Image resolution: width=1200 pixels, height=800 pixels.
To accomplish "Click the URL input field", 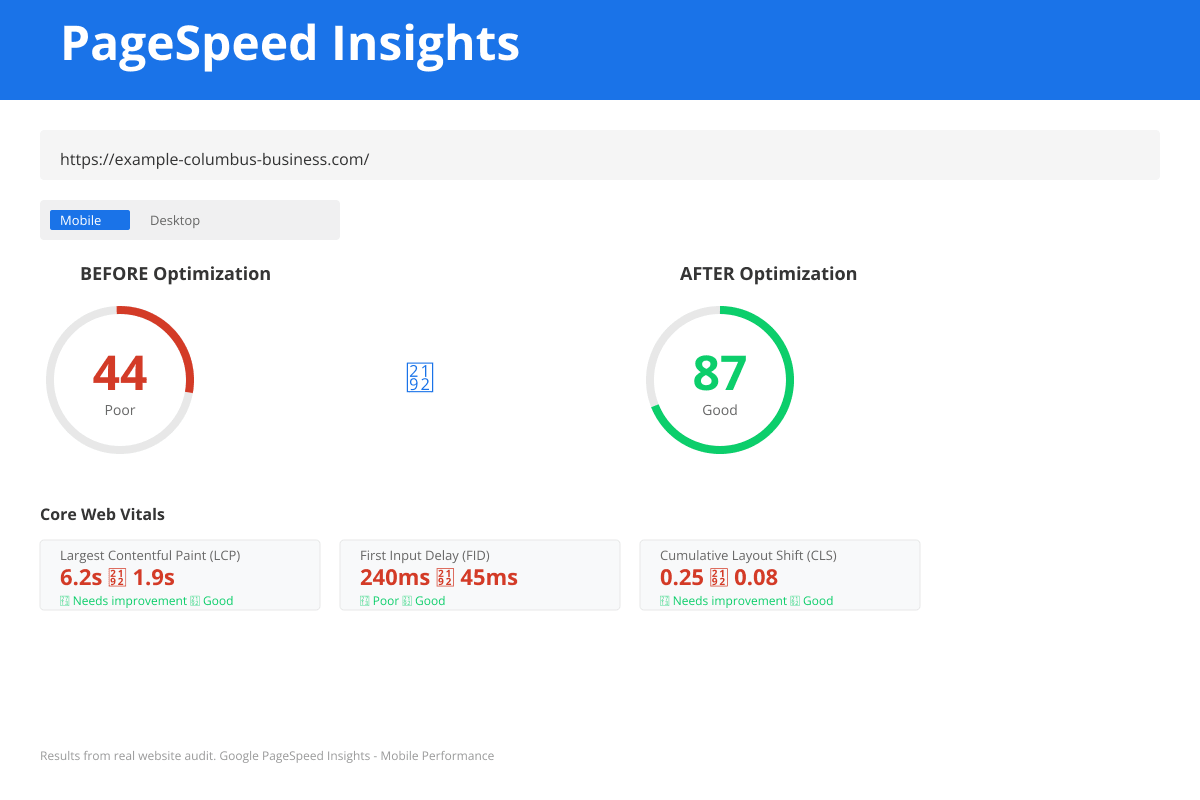I will [x=600, y=155].
